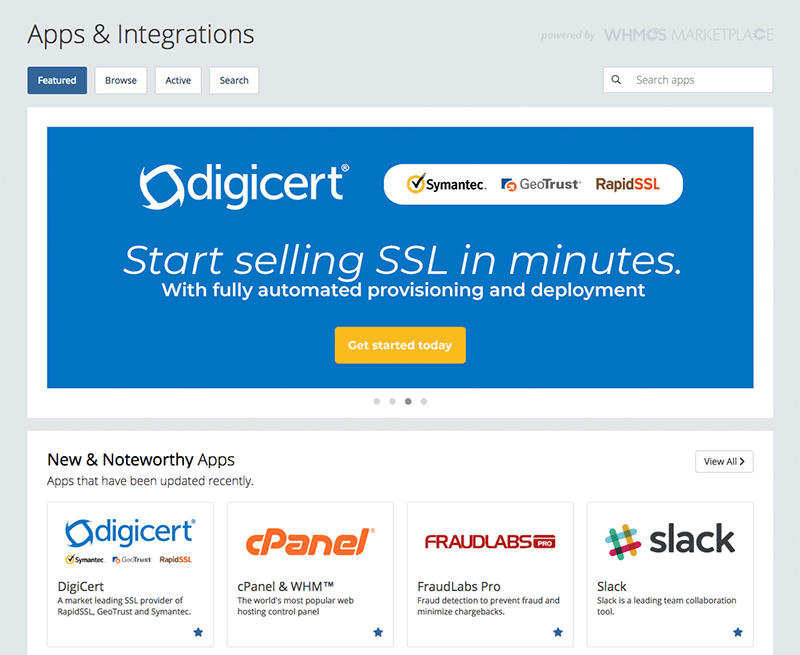Open the FraudLabs Pro app title
The height and width of the screenshot is (655, 800).
(459, 587)
